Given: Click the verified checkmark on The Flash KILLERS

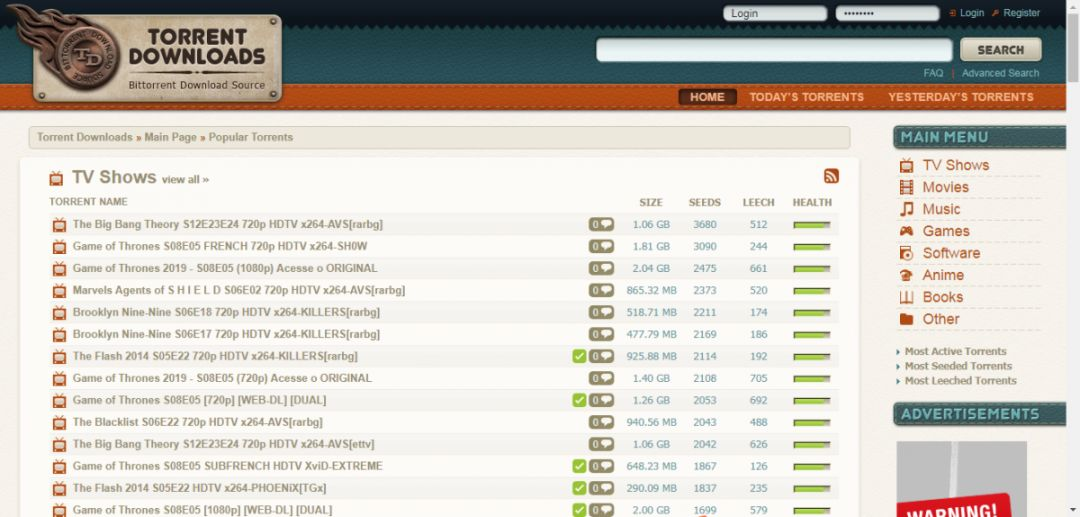Looking at the screenshot, I should pyautogui.click(x=579, y=356).
